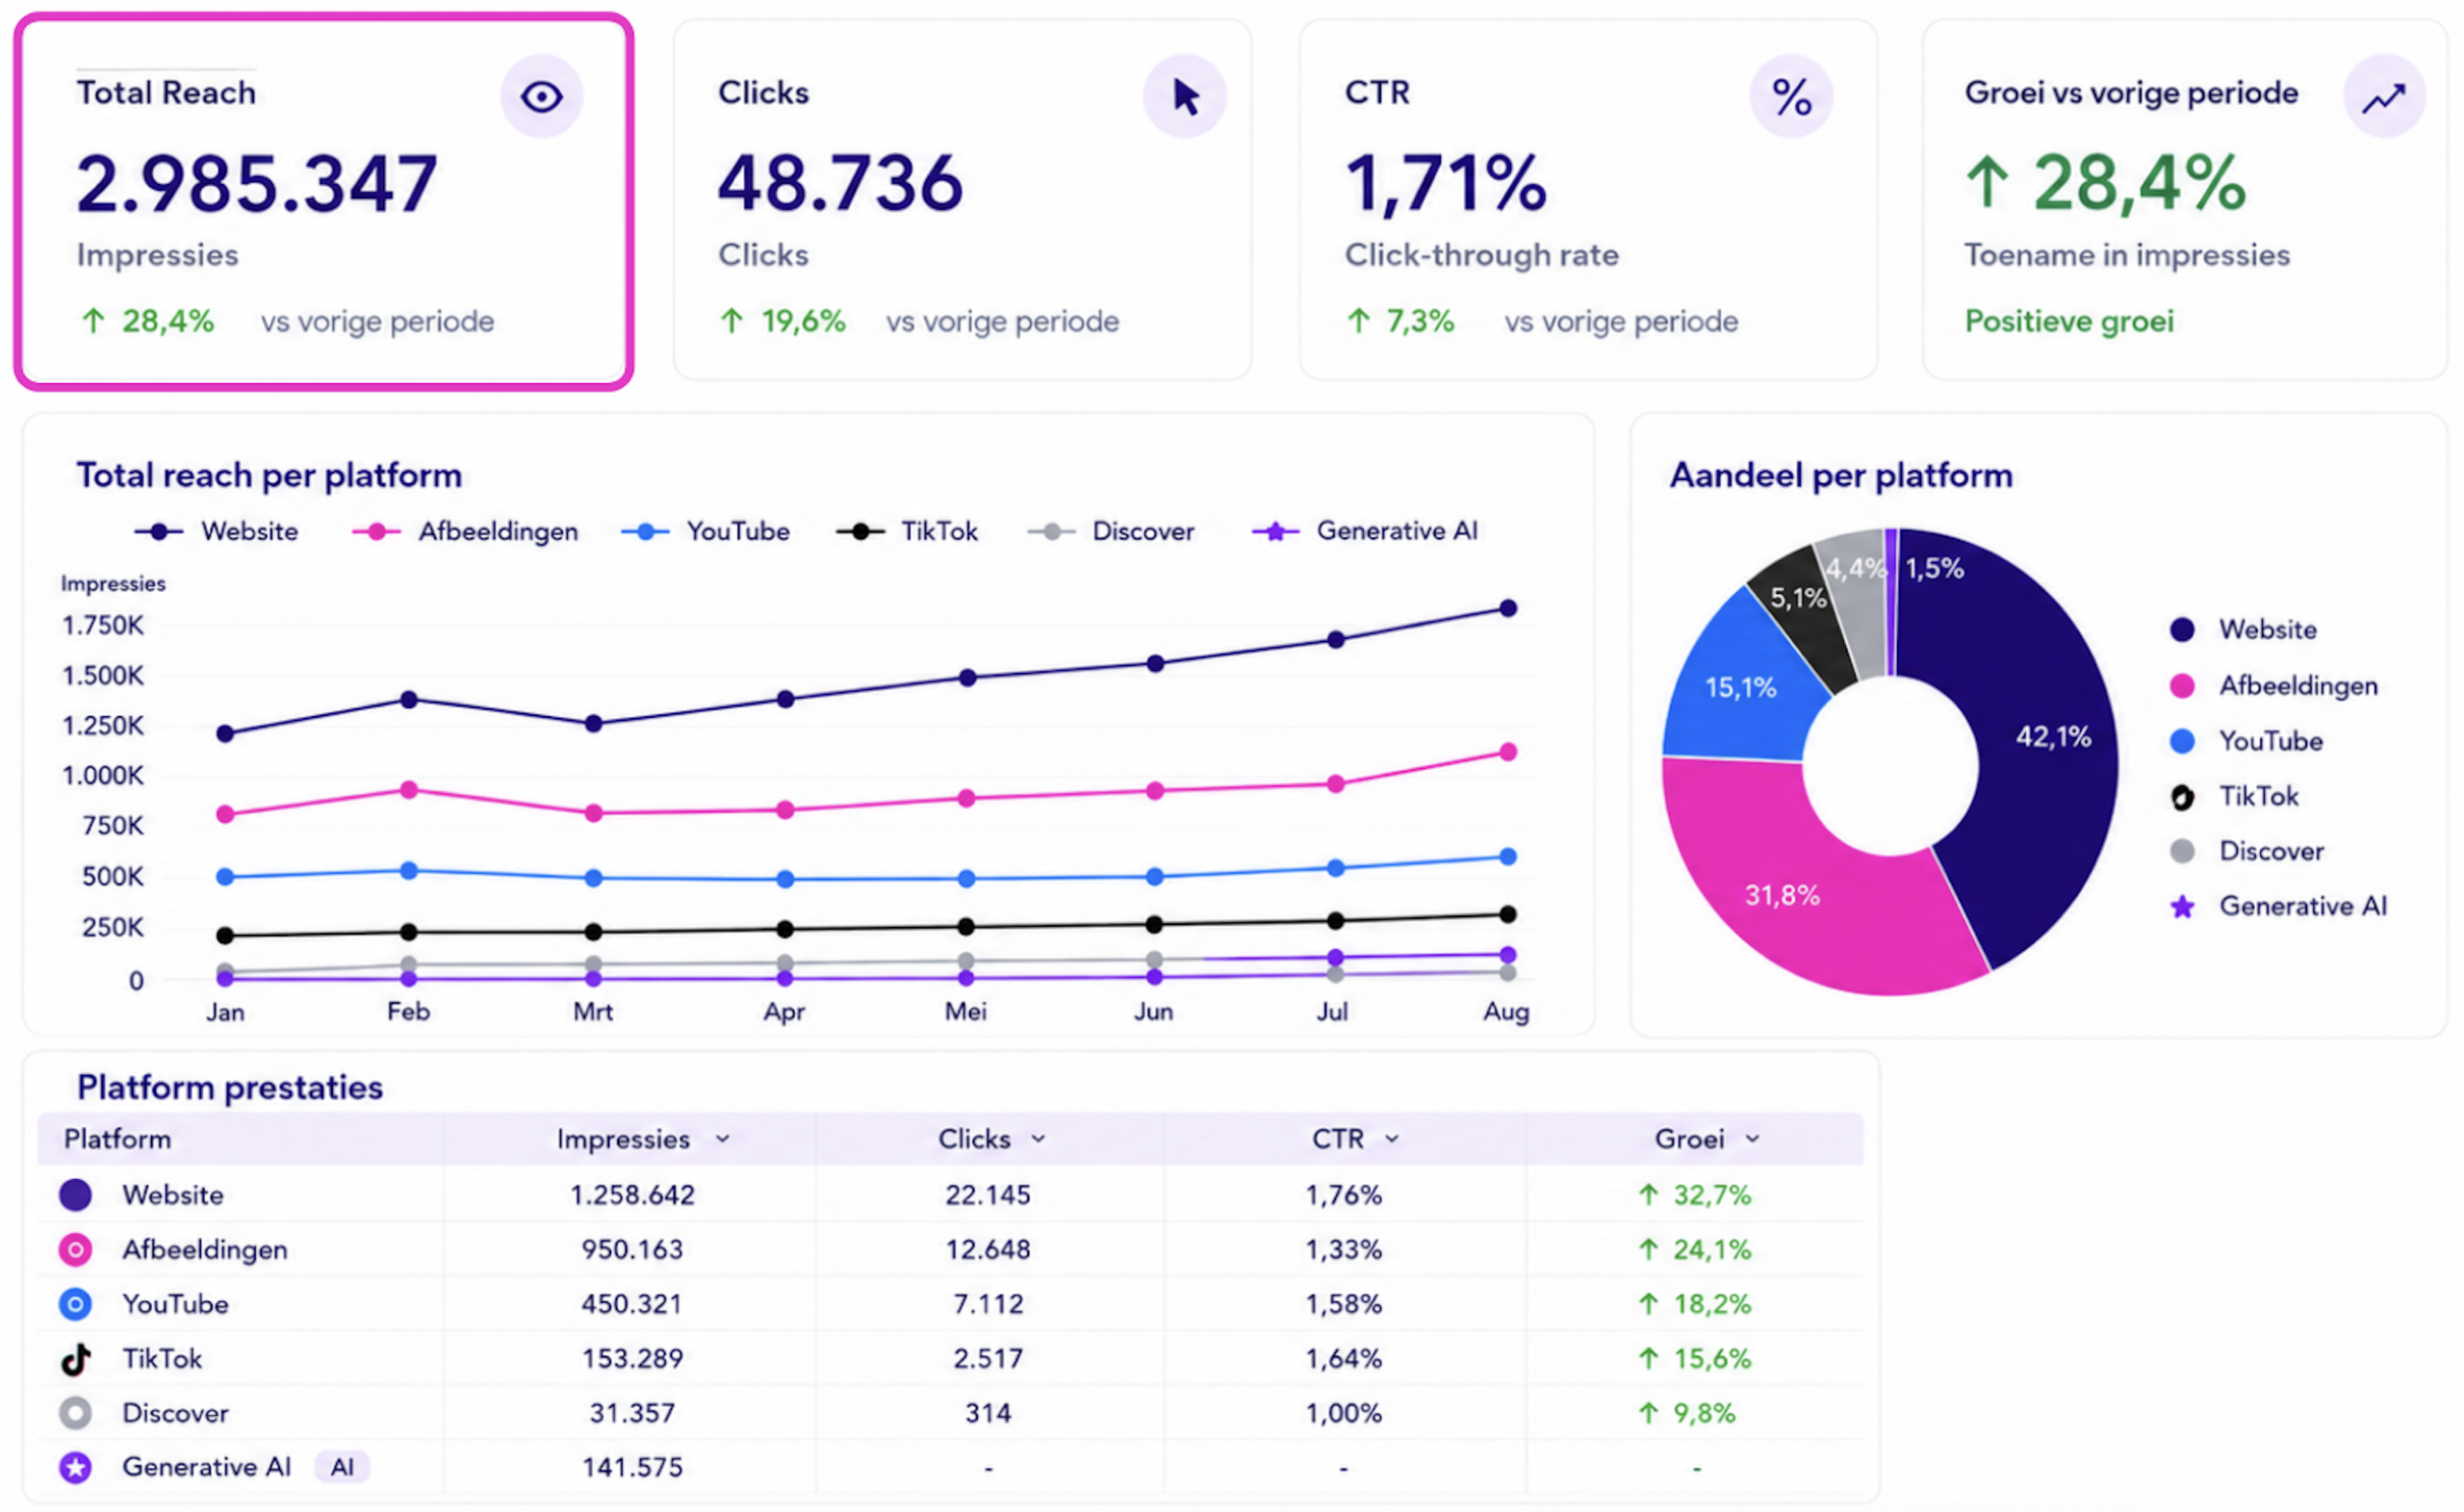Click the 24,1% growth value for Afbeeldingen
The image size is (2464, 1512).
[x=1713, y=1249]
